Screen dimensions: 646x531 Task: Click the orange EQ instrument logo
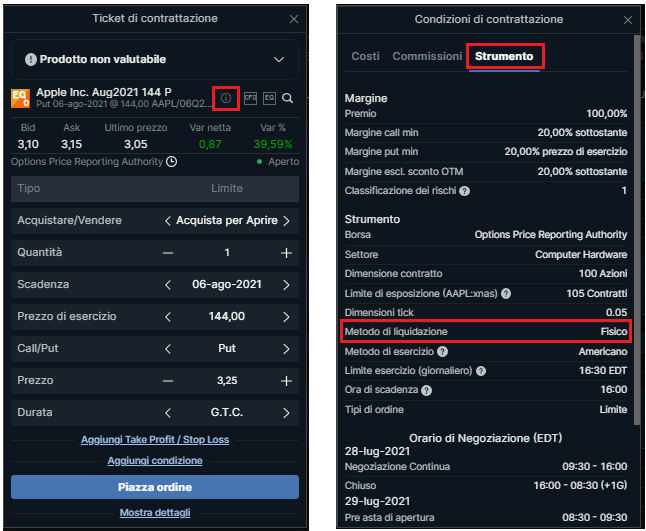coord(20,98)
